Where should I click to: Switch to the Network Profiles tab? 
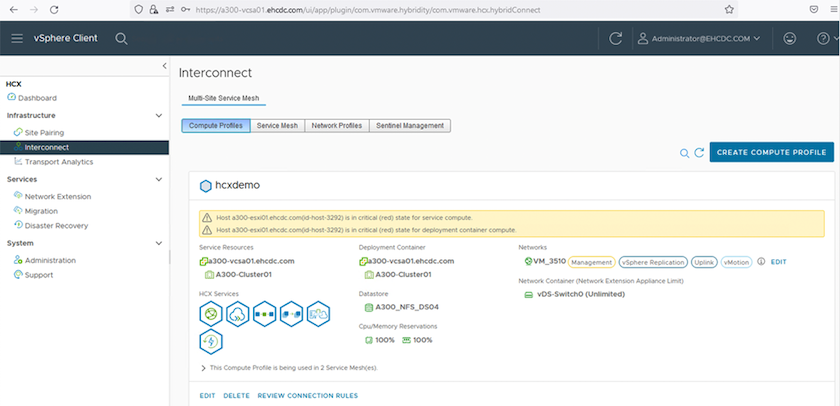pos(336,126)
